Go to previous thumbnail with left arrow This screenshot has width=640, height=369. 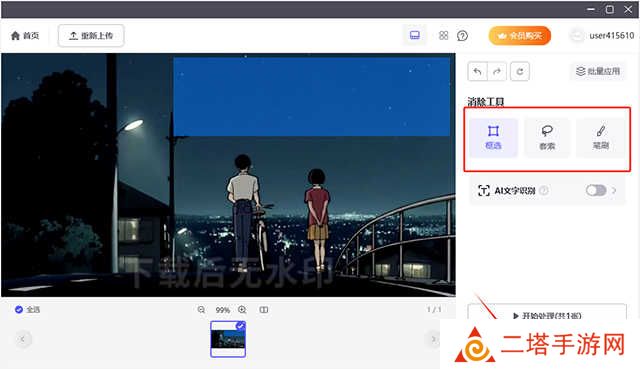click(x=23, y=339)
